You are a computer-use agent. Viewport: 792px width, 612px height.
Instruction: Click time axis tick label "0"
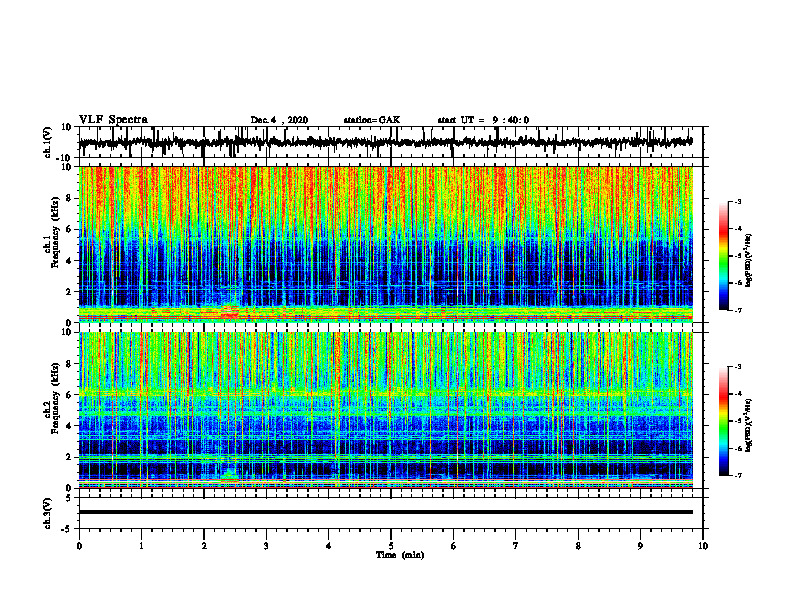(x=79, y=546)
